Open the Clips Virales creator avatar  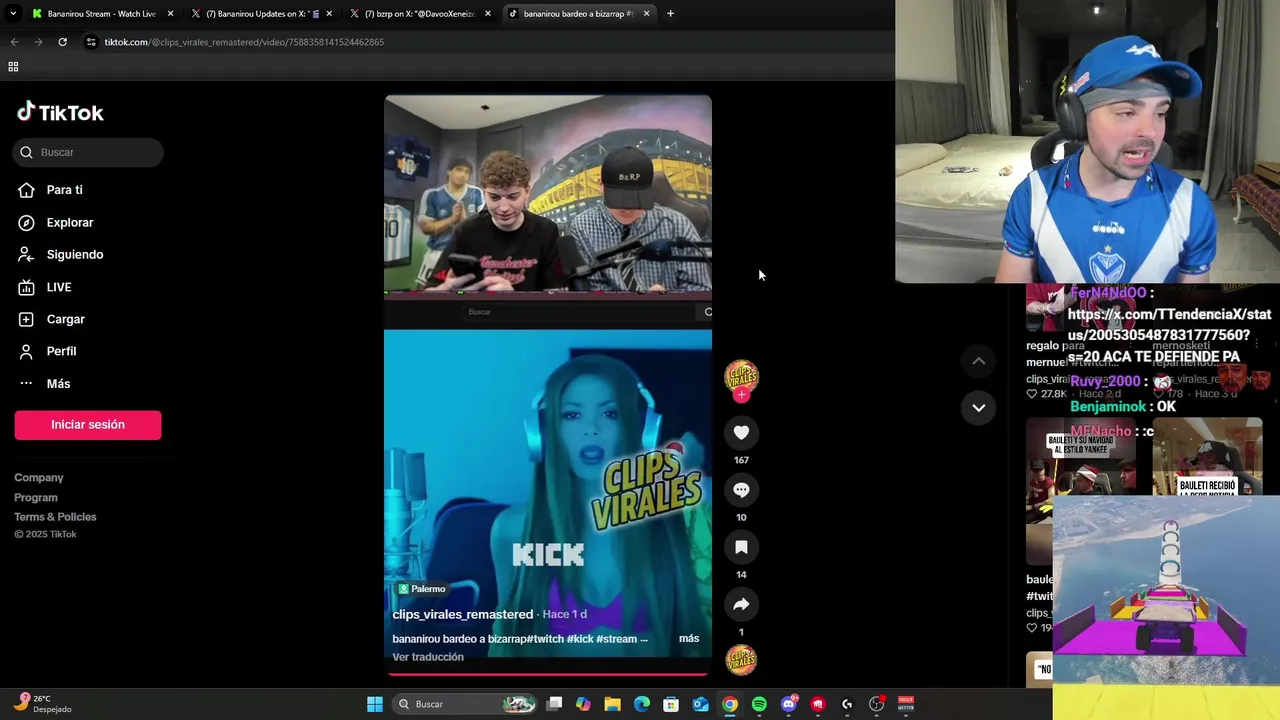741,376
